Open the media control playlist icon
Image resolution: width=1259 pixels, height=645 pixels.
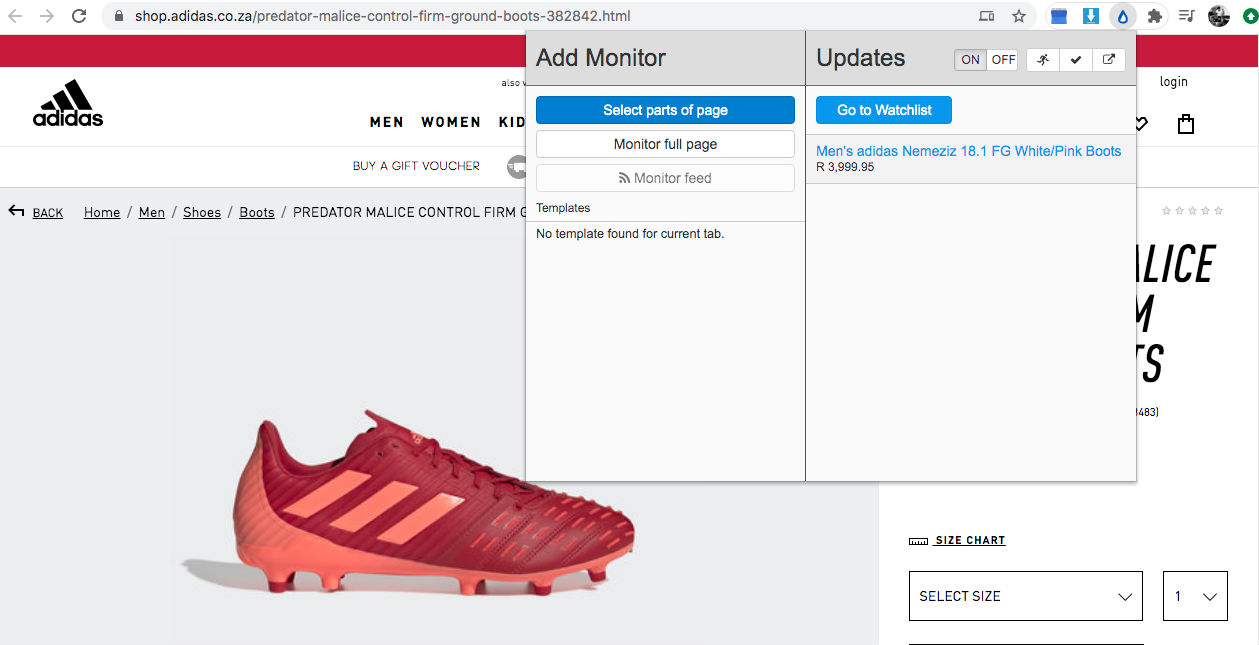click(1187, 16)
